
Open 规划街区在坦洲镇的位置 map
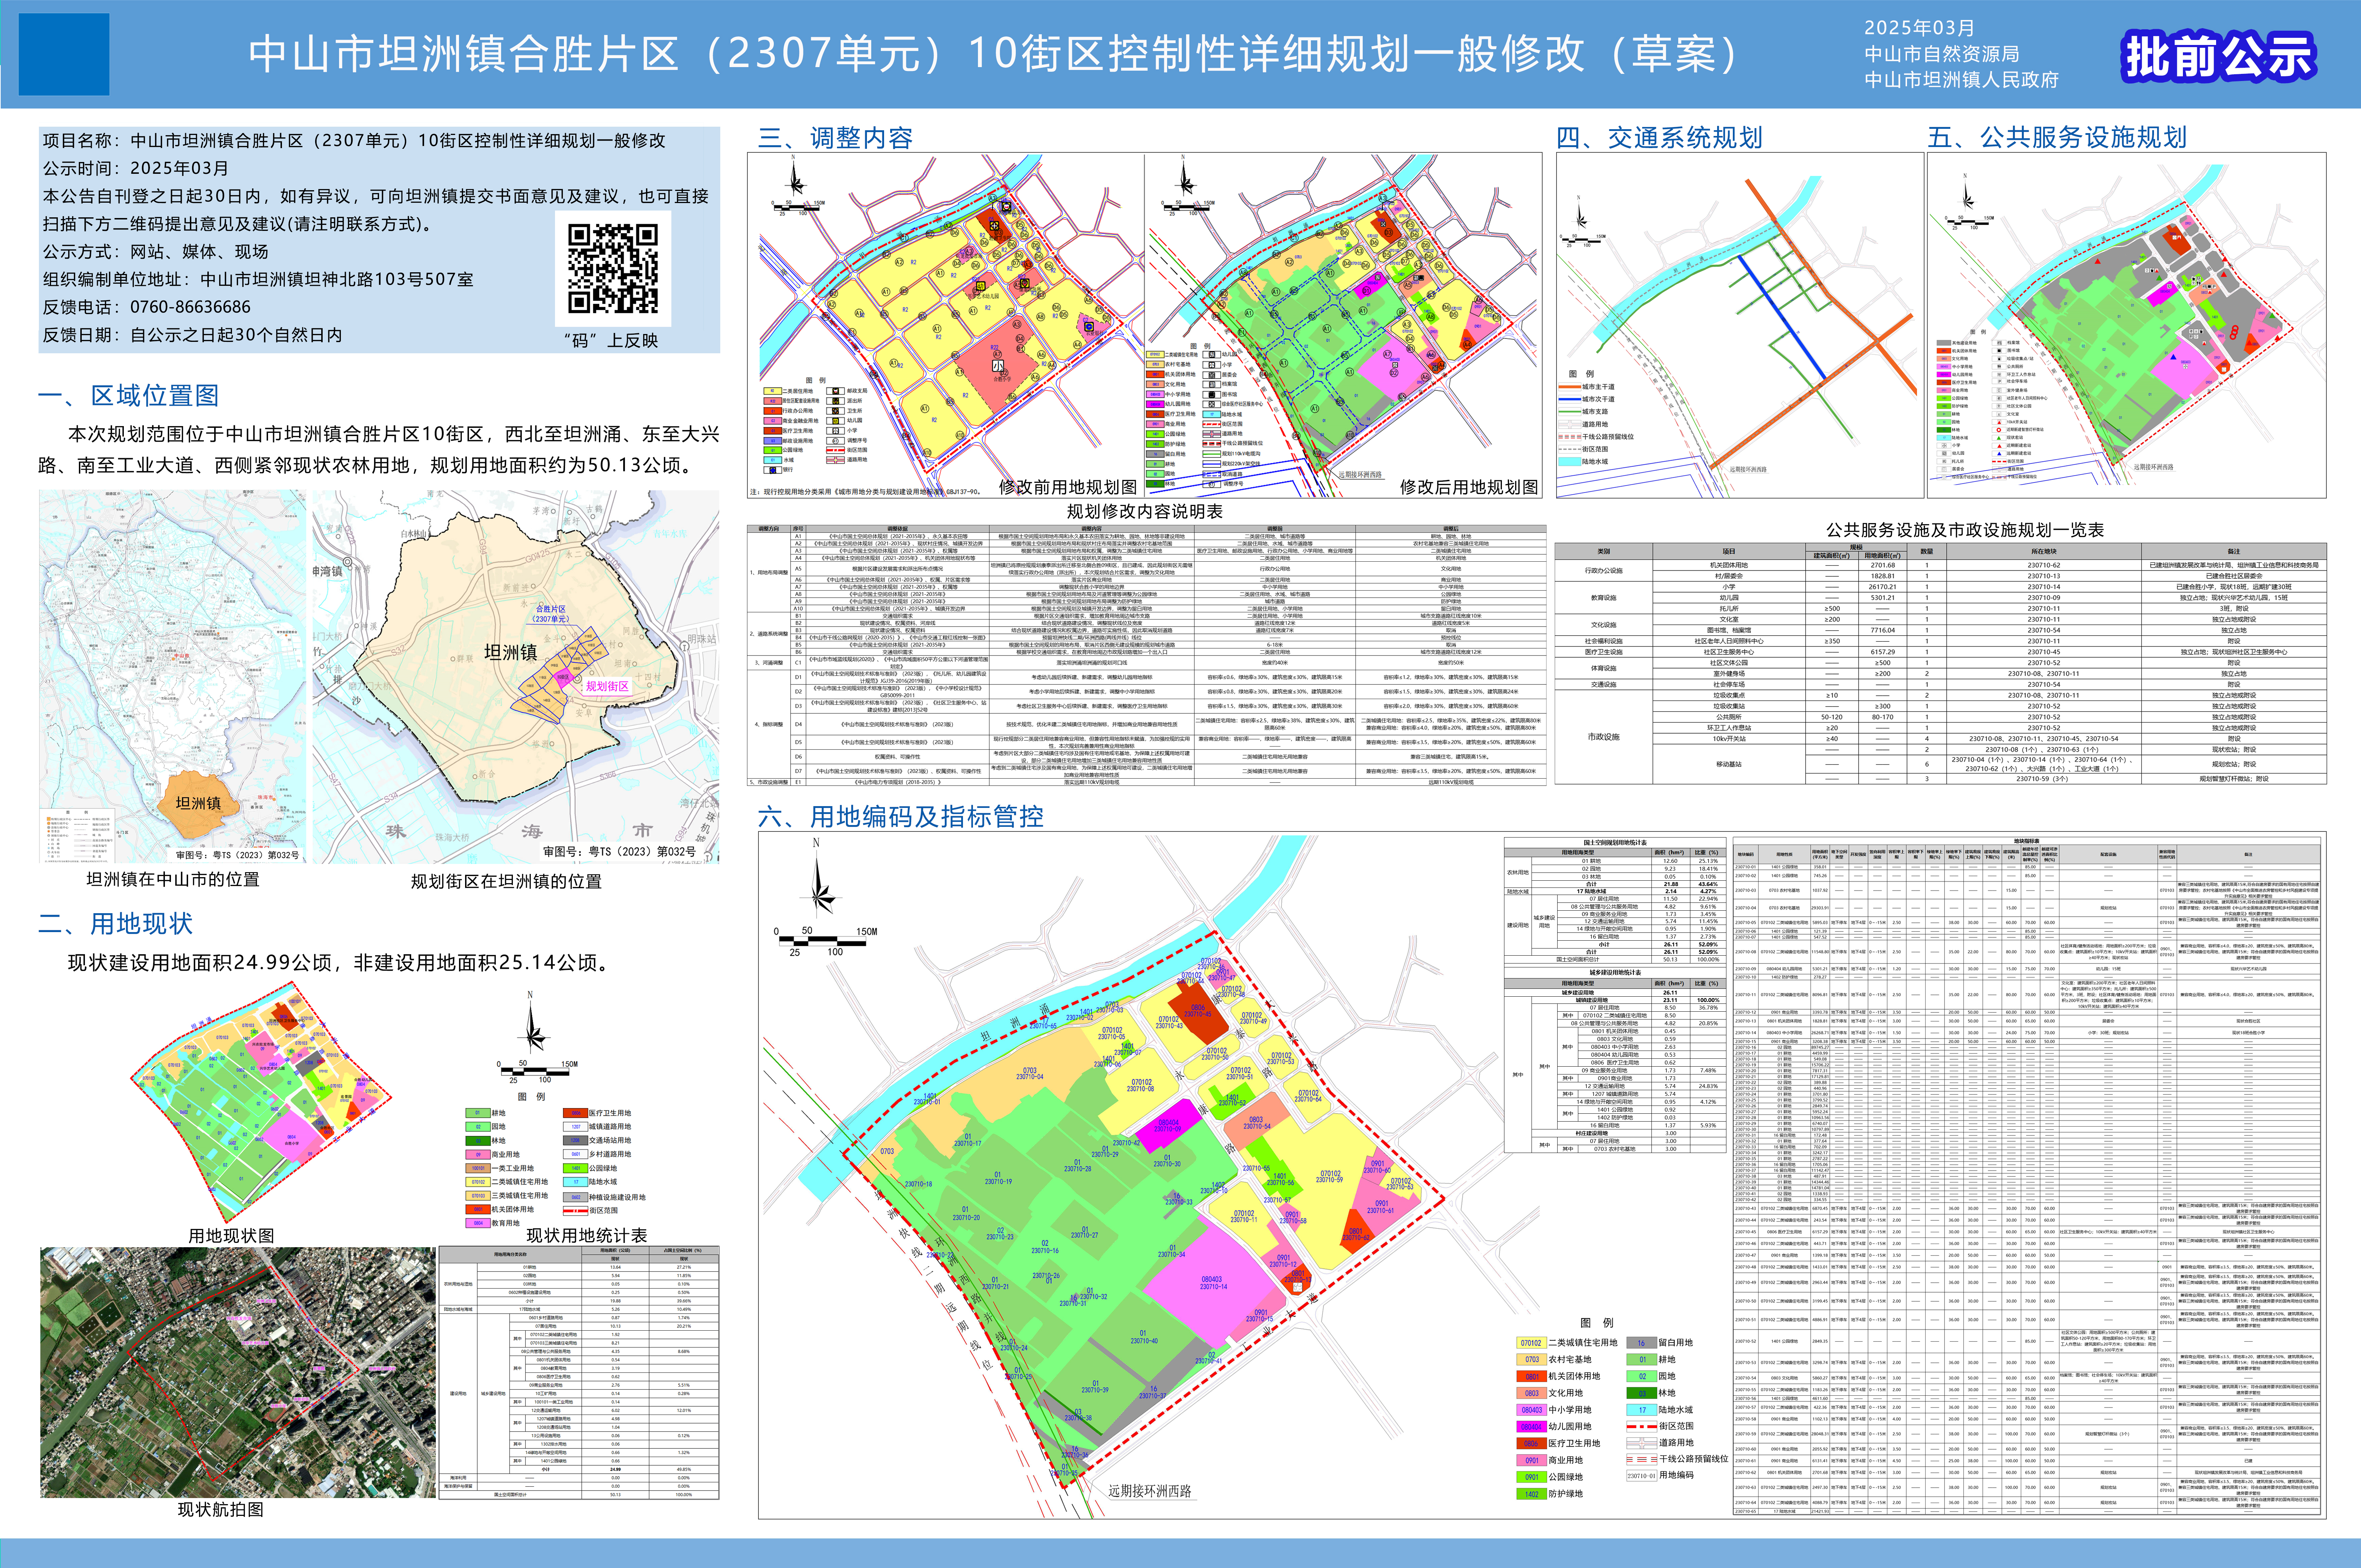(516, 676)
